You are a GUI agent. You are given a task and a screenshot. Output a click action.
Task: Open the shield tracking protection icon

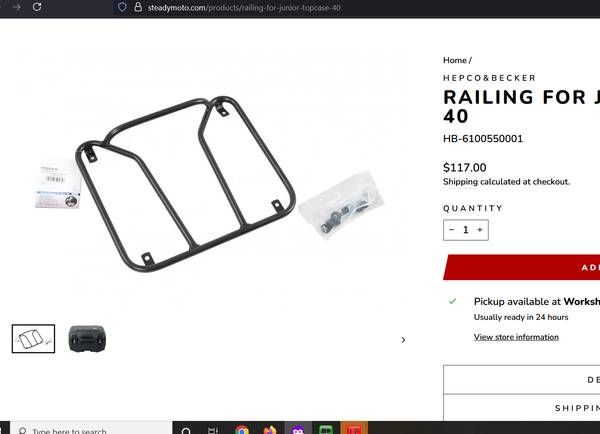click(x=122, y=7)
